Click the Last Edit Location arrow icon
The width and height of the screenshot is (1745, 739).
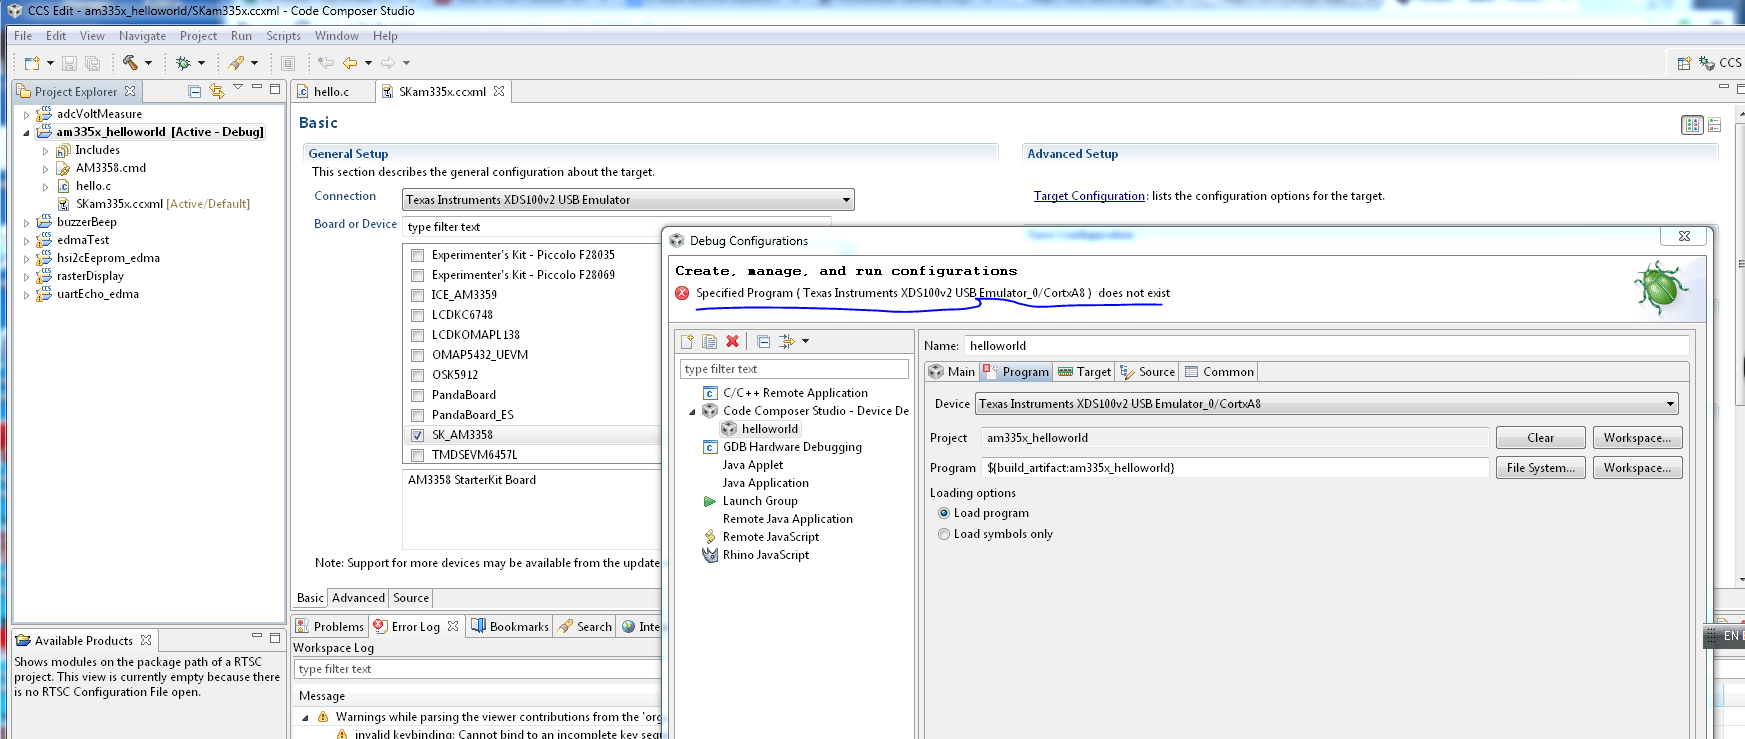pyautogui.click(x=326, y=63)
